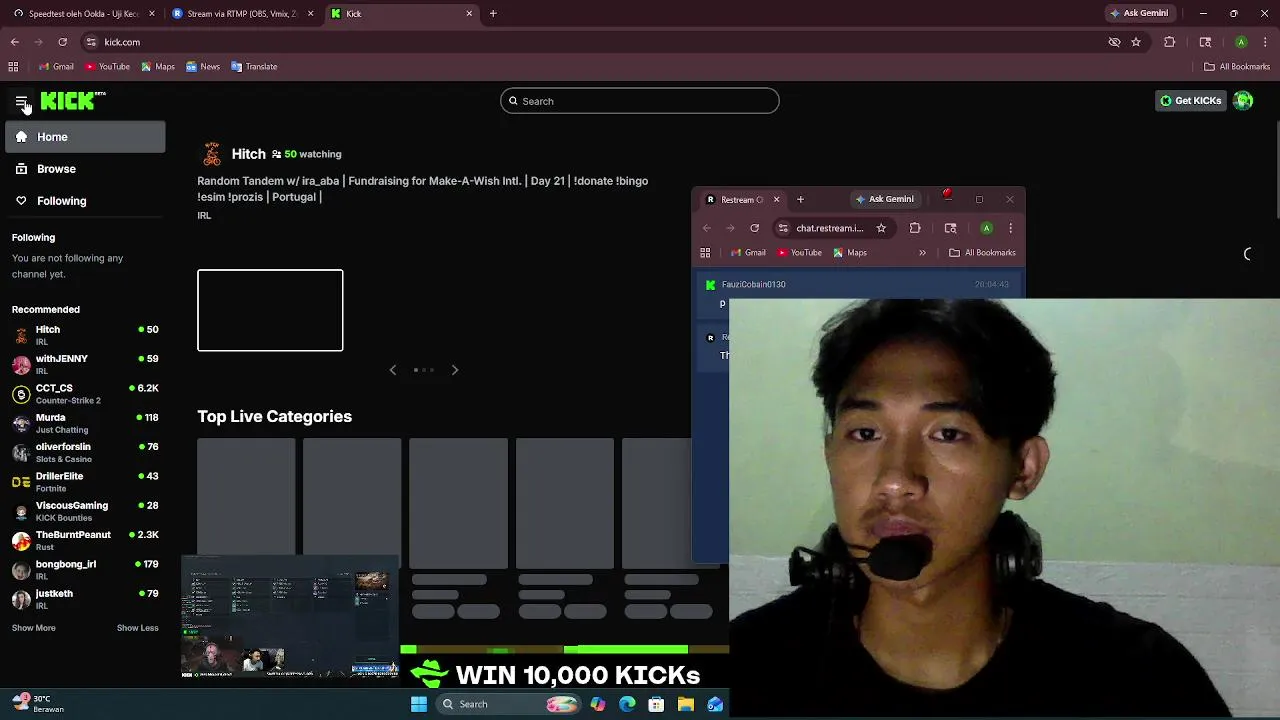Click the Windows taskbar Search box
The height and width of the screenshot is (720, 1280).
(510, 704)
